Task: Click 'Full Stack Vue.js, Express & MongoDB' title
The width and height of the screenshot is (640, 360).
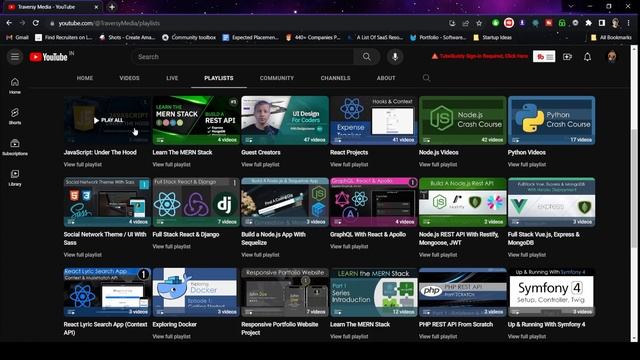Action: tap(544, 238)
